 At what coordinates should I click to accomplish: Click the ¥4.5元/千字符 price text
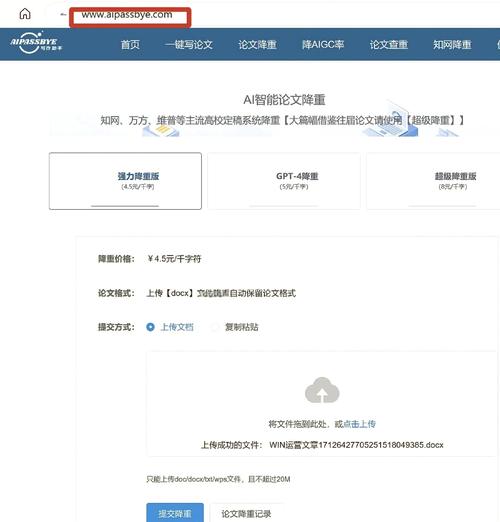point(174,259)
